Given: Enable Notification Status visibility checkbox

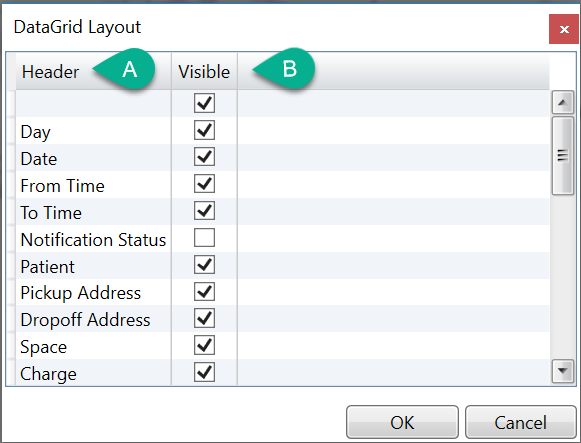Looking at the screenshot, I should point(204,238).
